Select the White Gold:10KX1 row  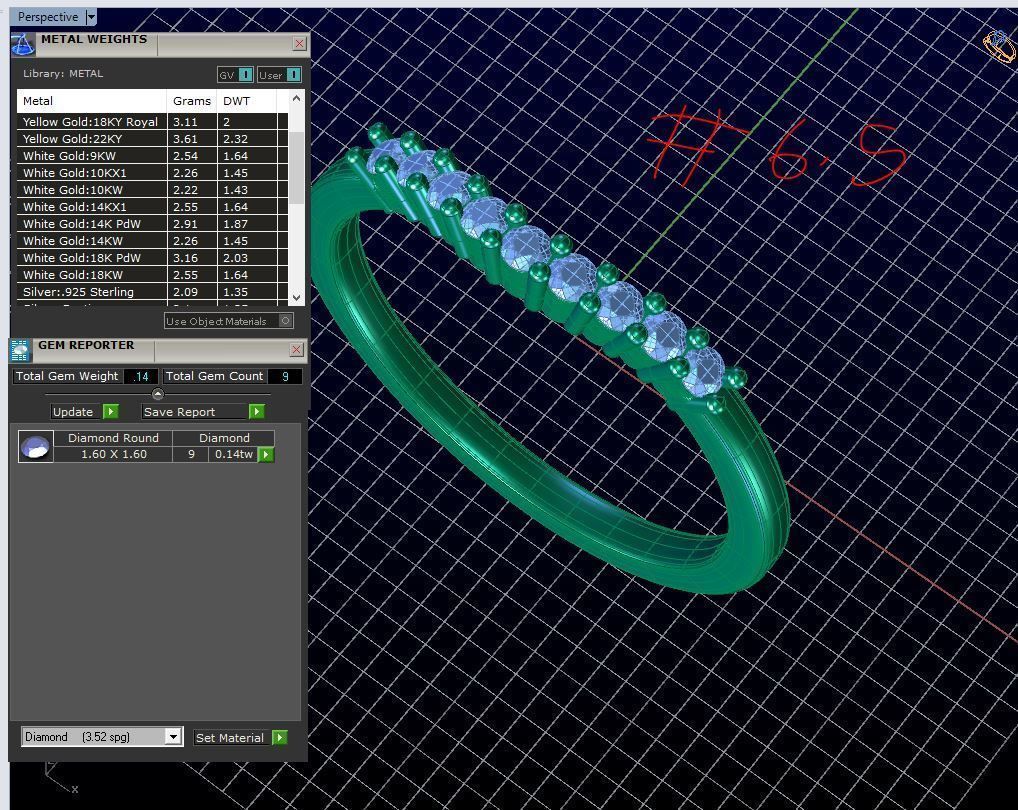[x=153, y=173]
